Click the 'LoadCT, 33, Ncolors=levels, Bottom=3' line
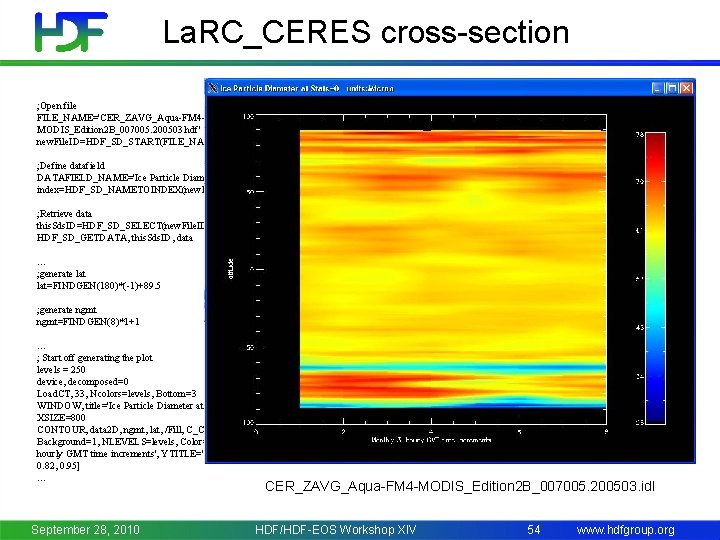The height and width of the screenshot is (540, 720). pyautogui.click(x=117, y=394)
